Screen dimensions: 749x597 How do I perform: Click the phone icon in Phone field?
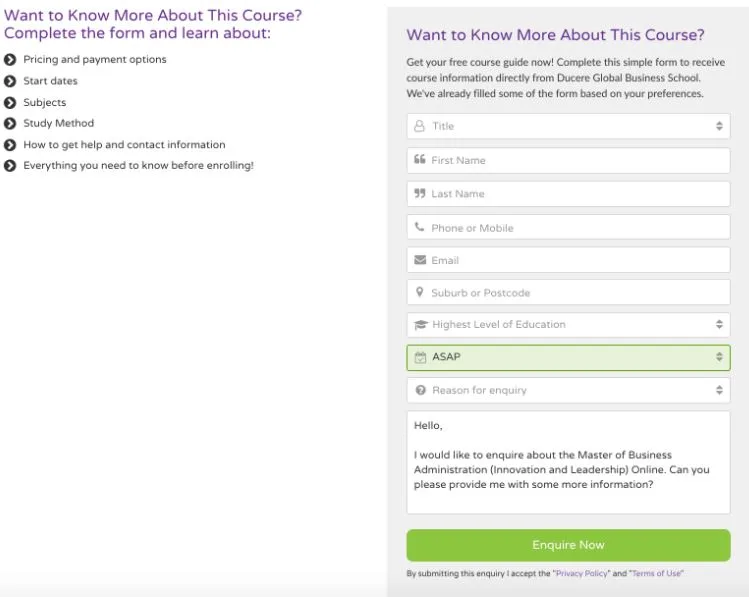[420, 227]
